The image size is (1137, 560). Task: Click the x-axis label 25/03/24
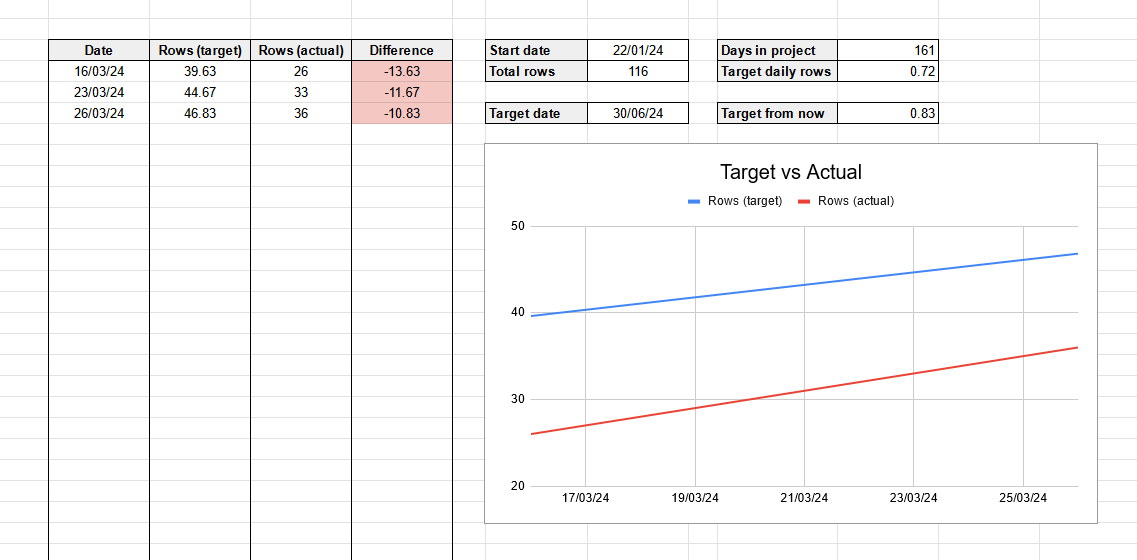pos(1023,498)
